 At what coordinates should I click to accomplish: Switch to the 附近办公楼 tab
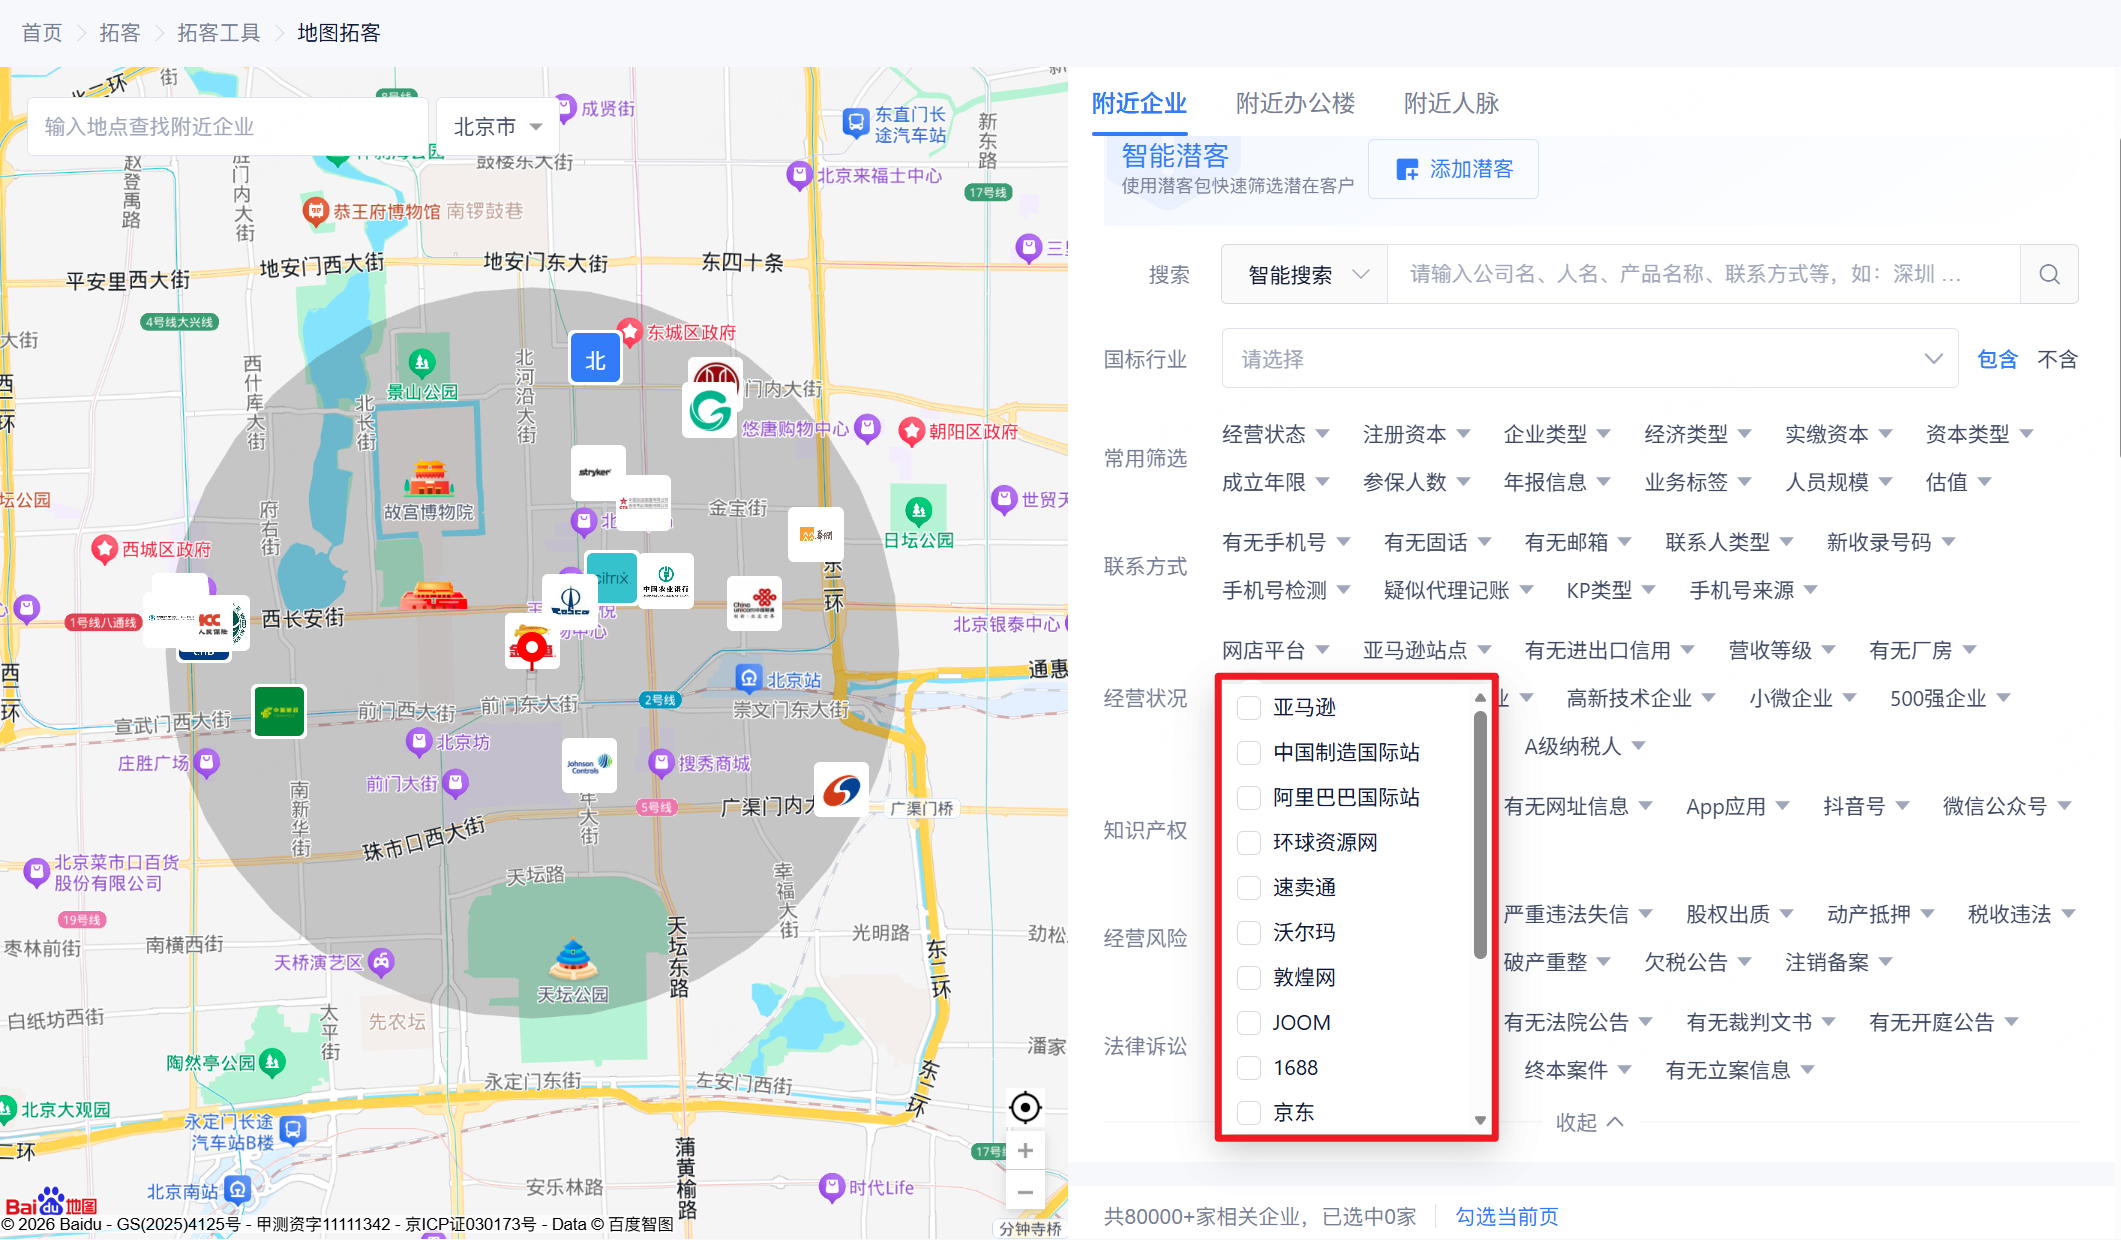pyautogui.click(x=1295, y=103)
